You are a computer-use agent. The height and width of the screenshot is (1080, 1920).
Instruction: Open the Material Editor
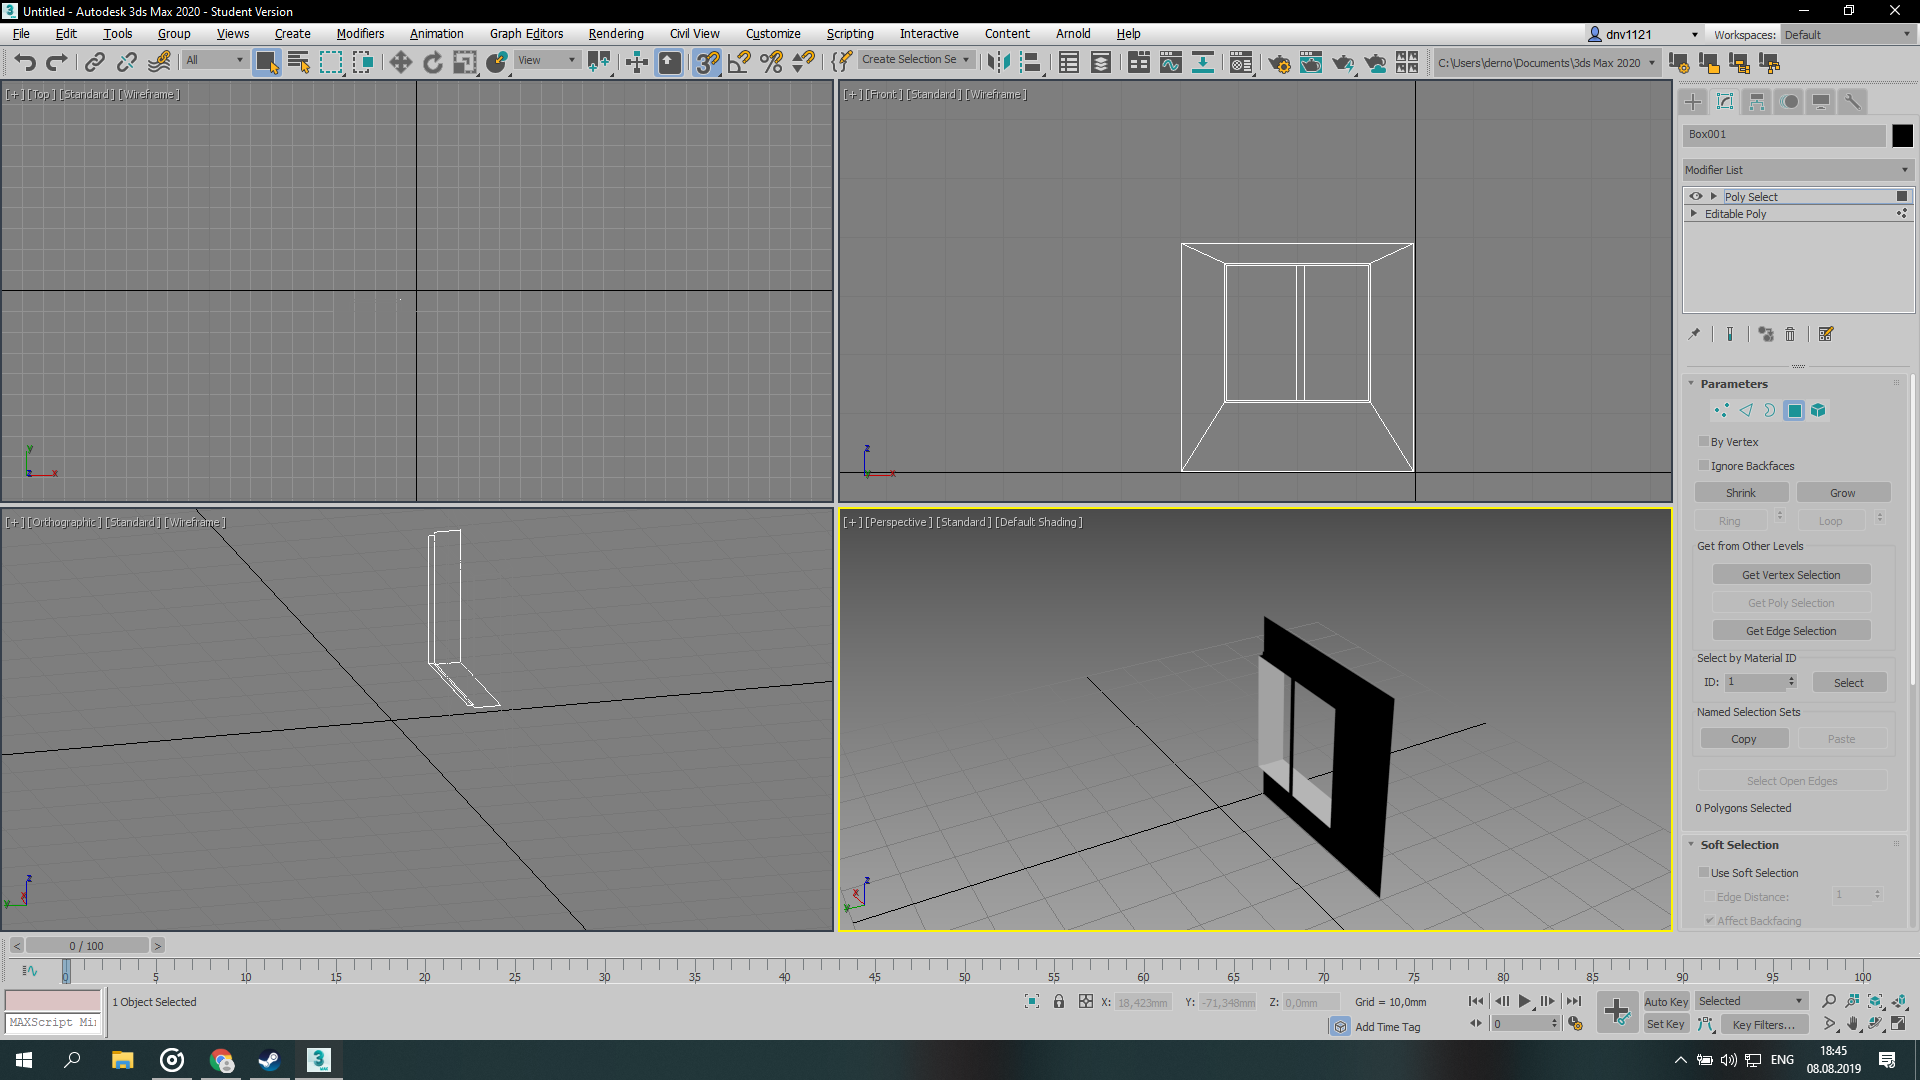1241,63
